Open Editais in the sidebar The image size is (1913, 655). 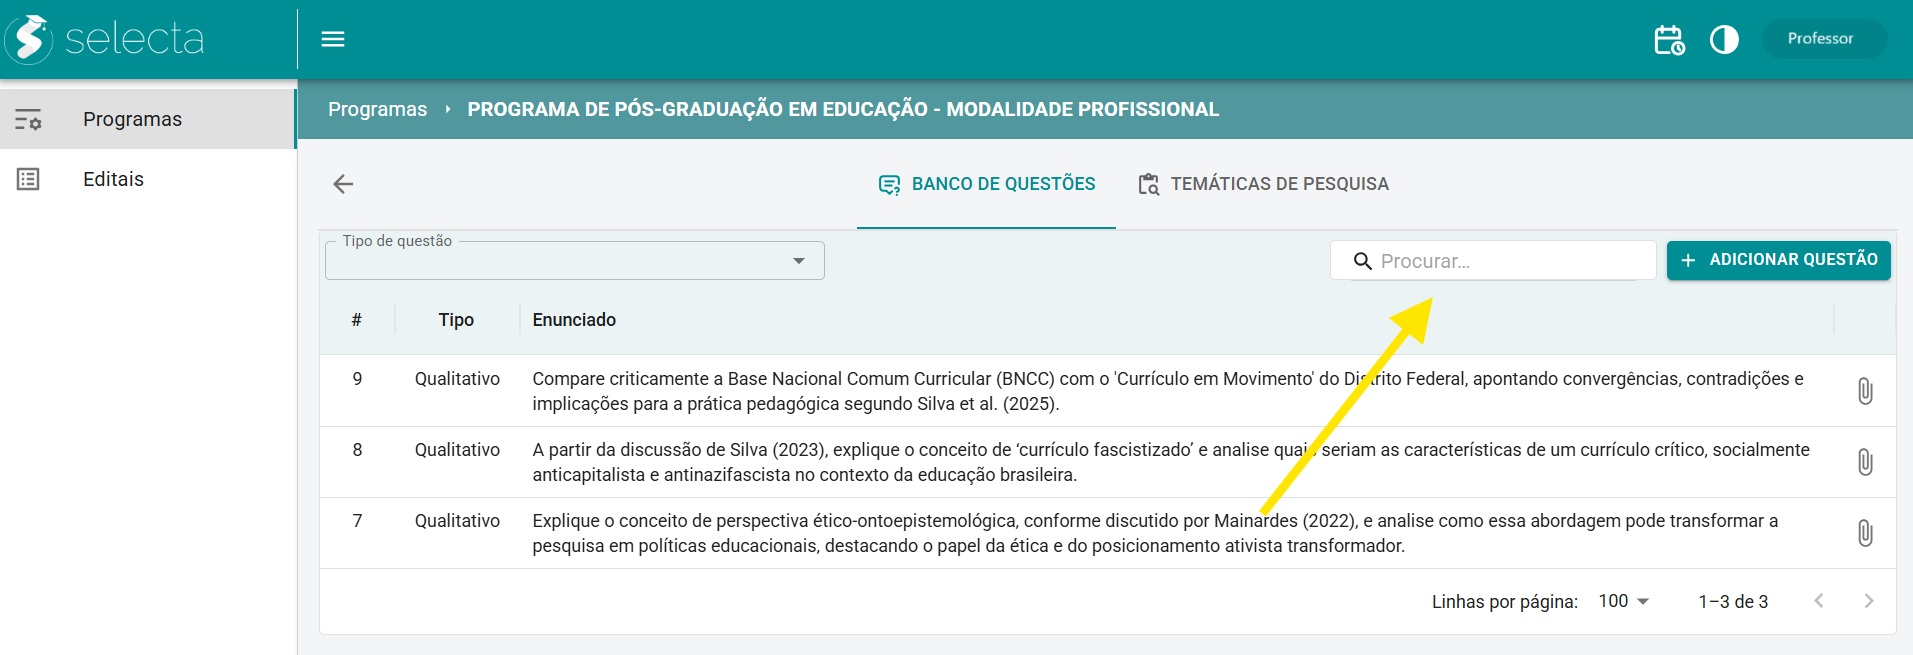coord(113,179)
